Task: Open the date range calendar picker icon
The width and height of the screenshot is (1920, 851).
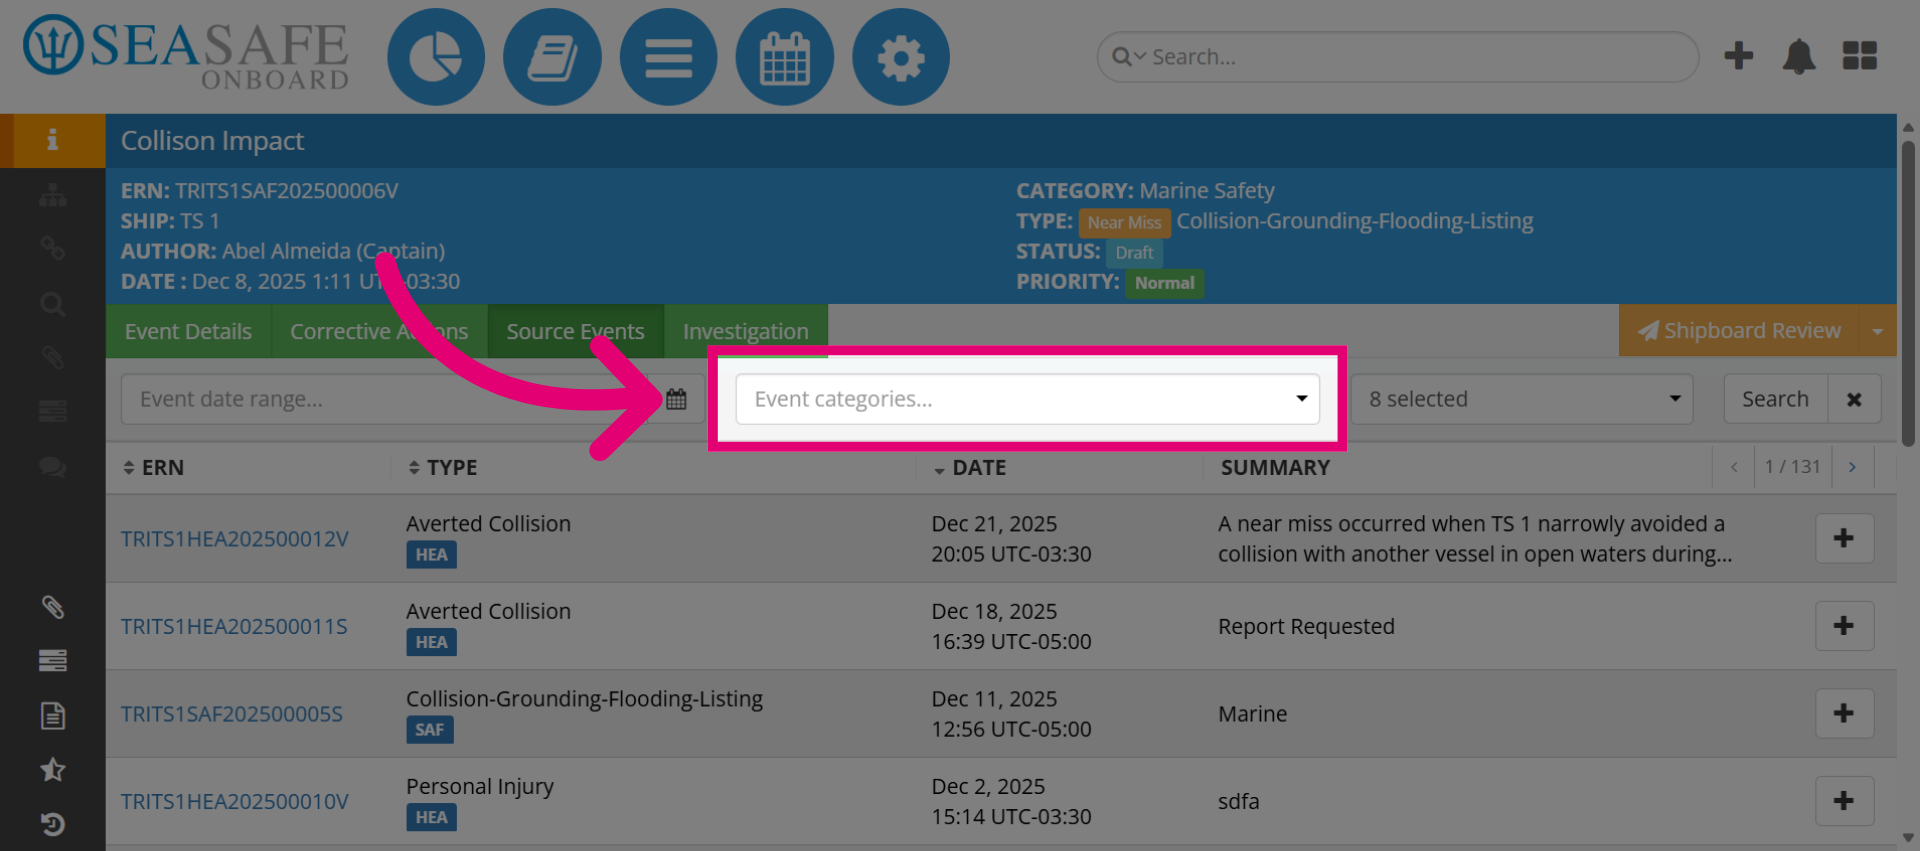Action: [x=676, y=399]
